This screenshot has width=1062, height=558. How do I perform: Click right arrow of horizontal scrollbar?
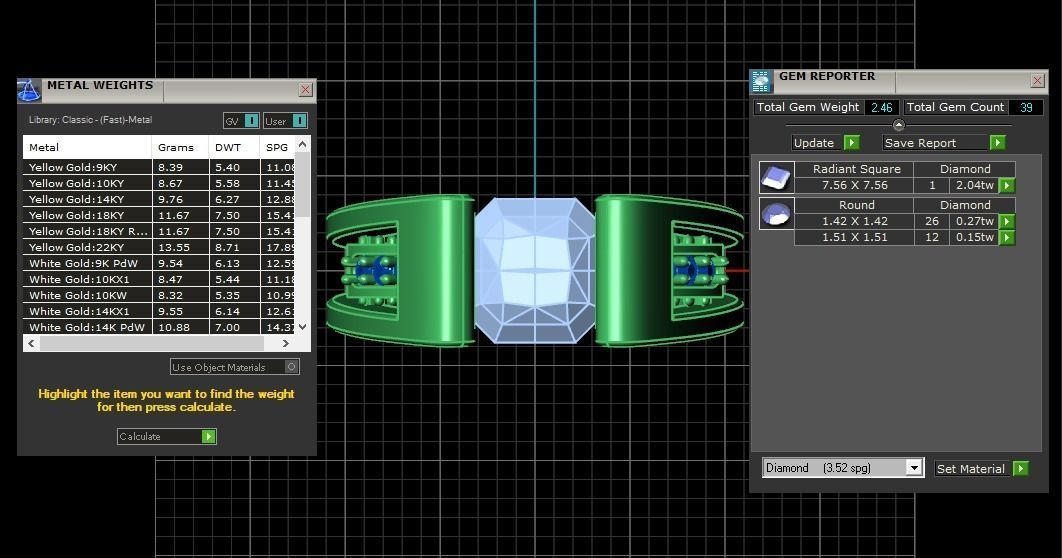tap(286, 343)
